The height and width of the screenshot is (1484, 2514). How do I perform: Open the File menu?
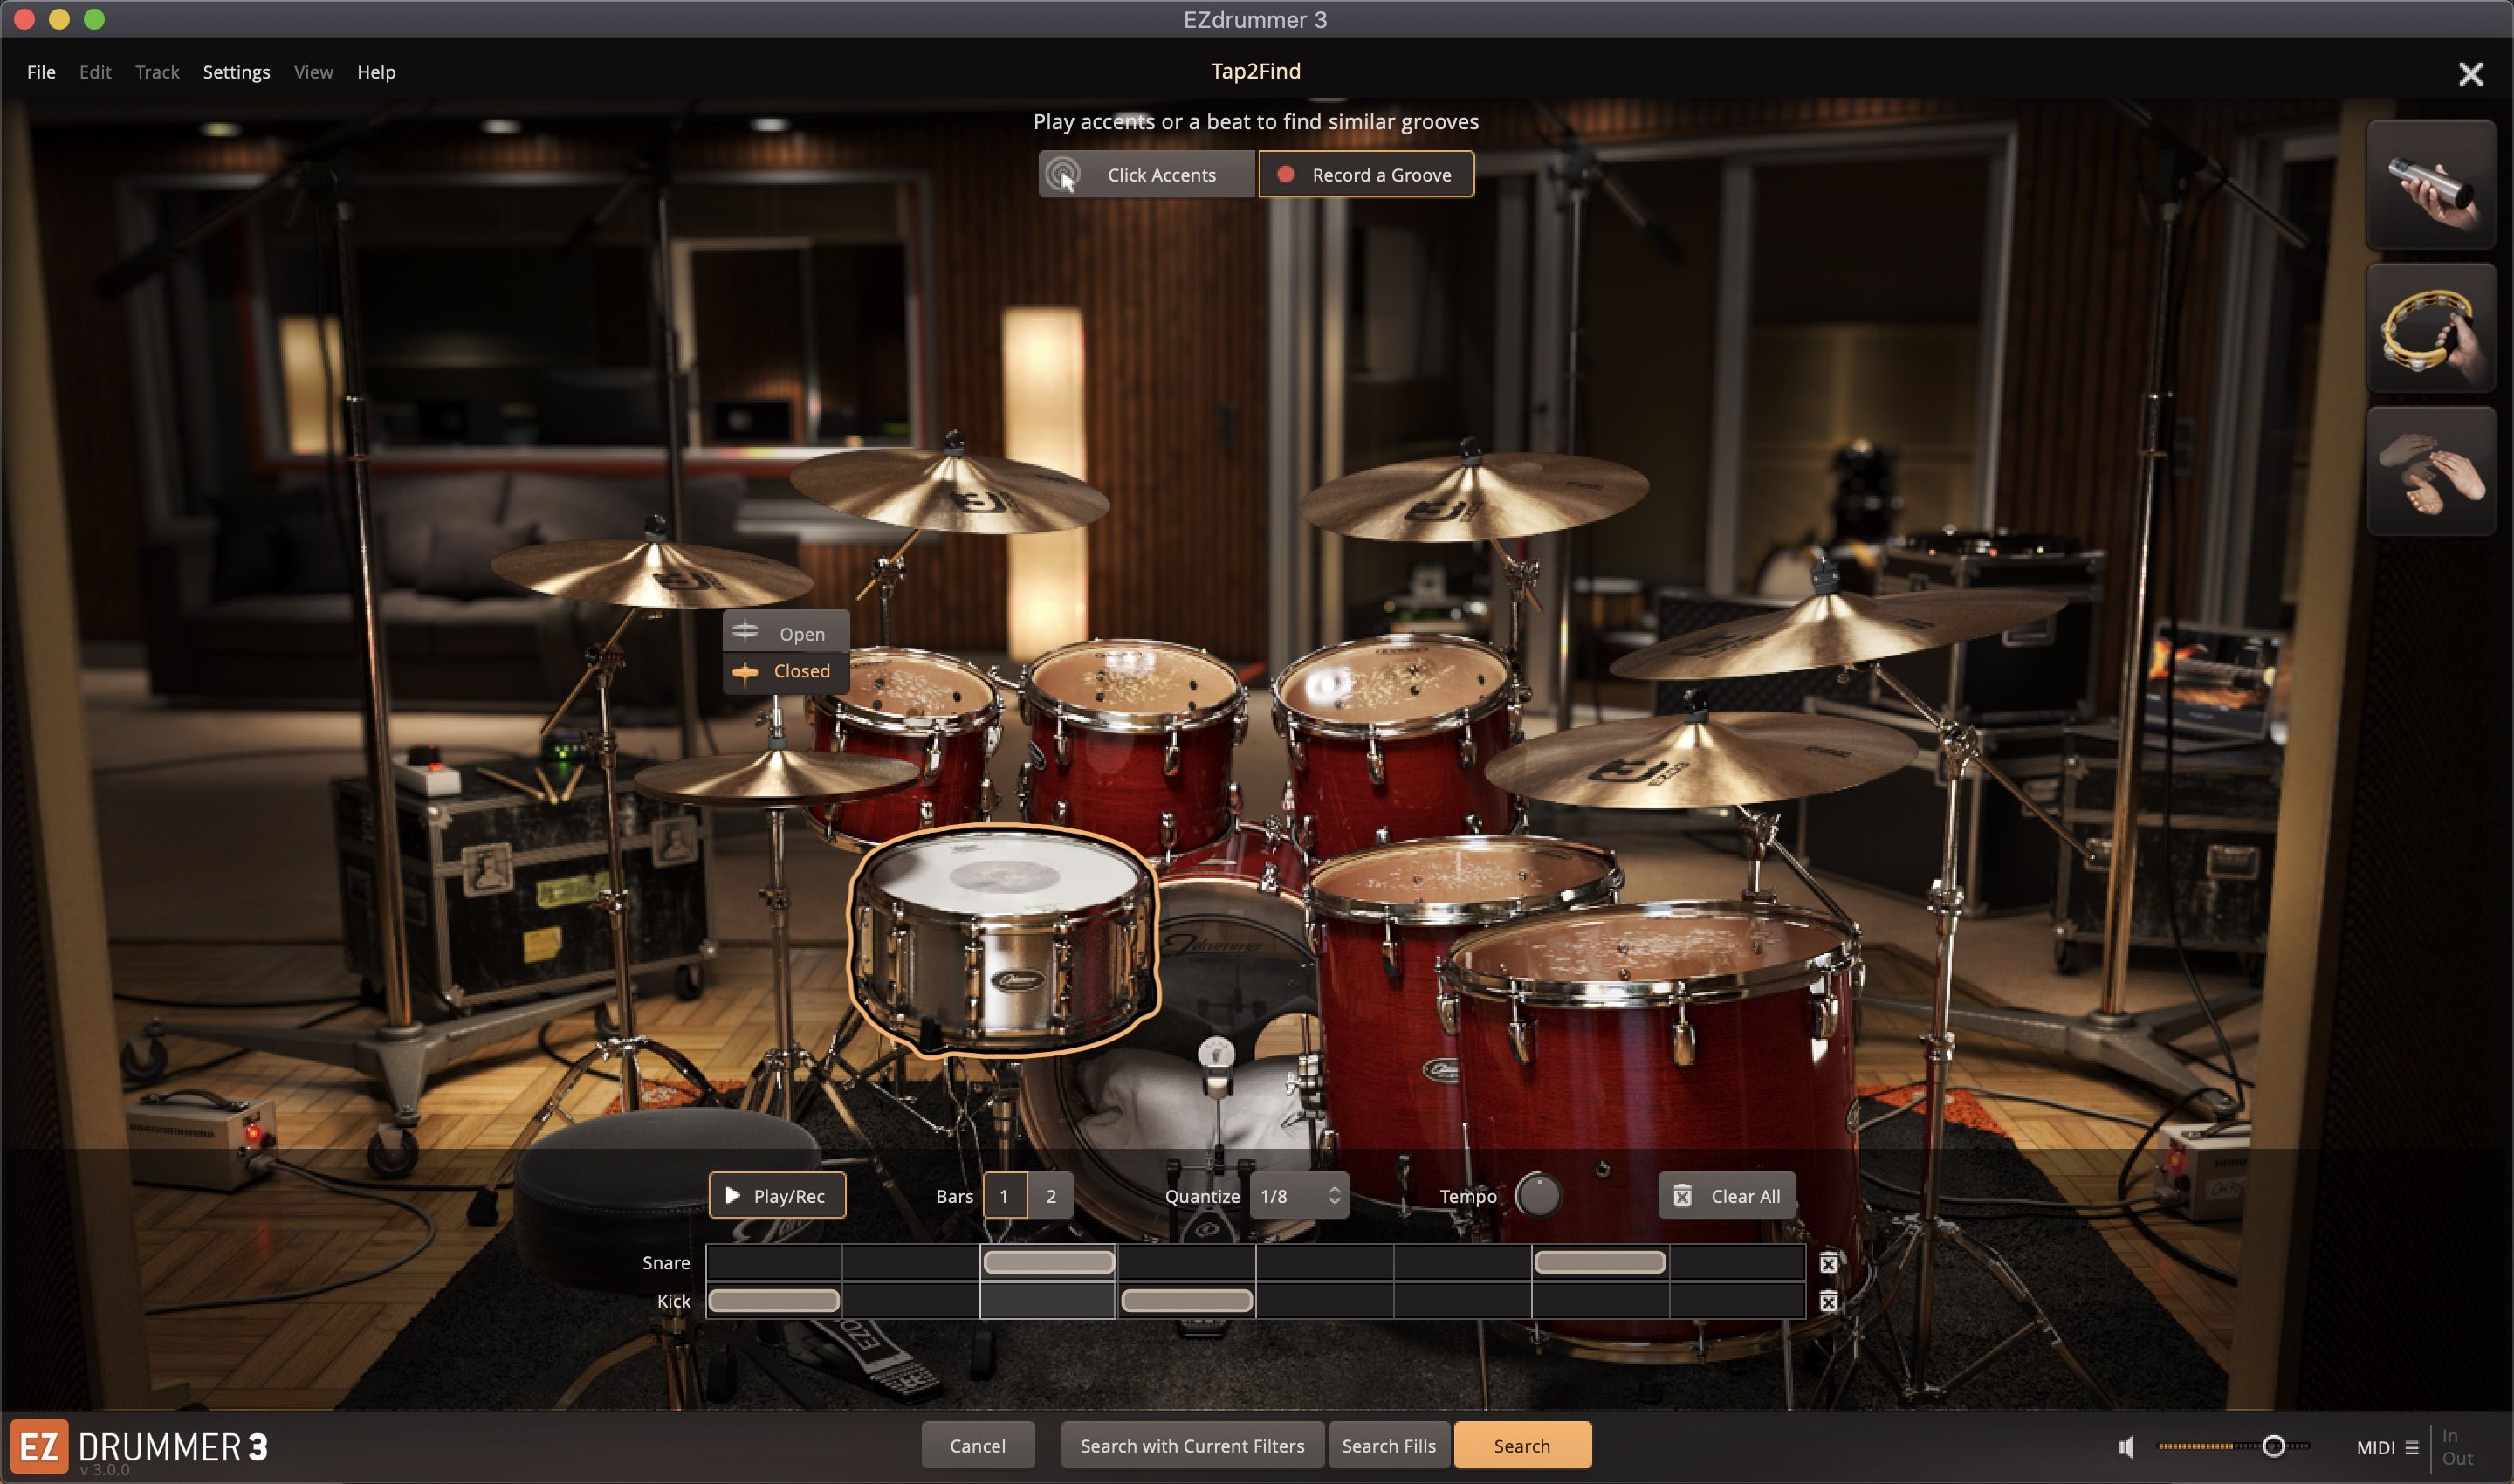(x=41, y=72)
